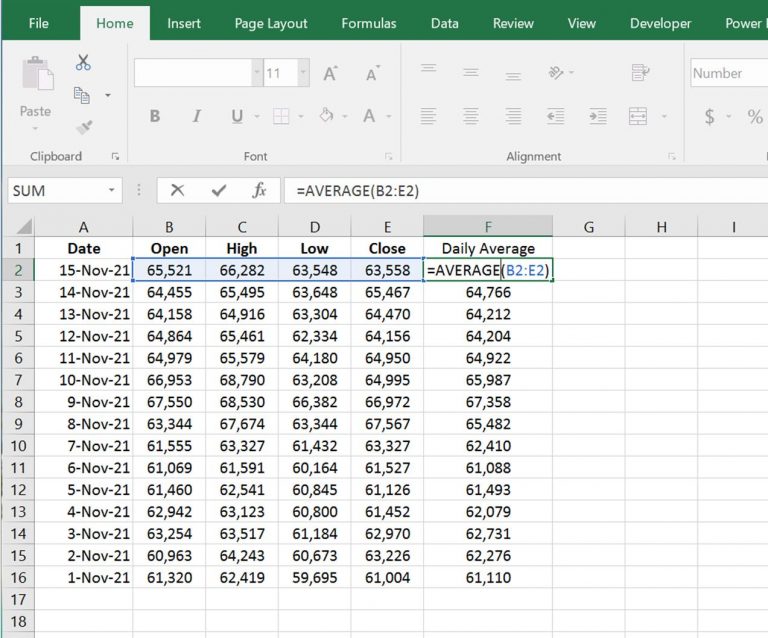
Task: Click the Format Painter brush icon
Action: click(x=83, y=128)
